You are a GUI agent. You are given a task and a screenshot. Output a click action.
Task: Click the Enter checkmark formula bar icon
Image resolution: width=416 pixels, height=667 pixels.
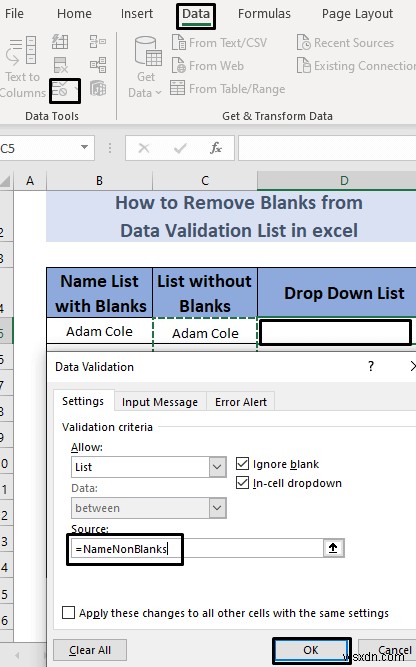coord(180,148)
